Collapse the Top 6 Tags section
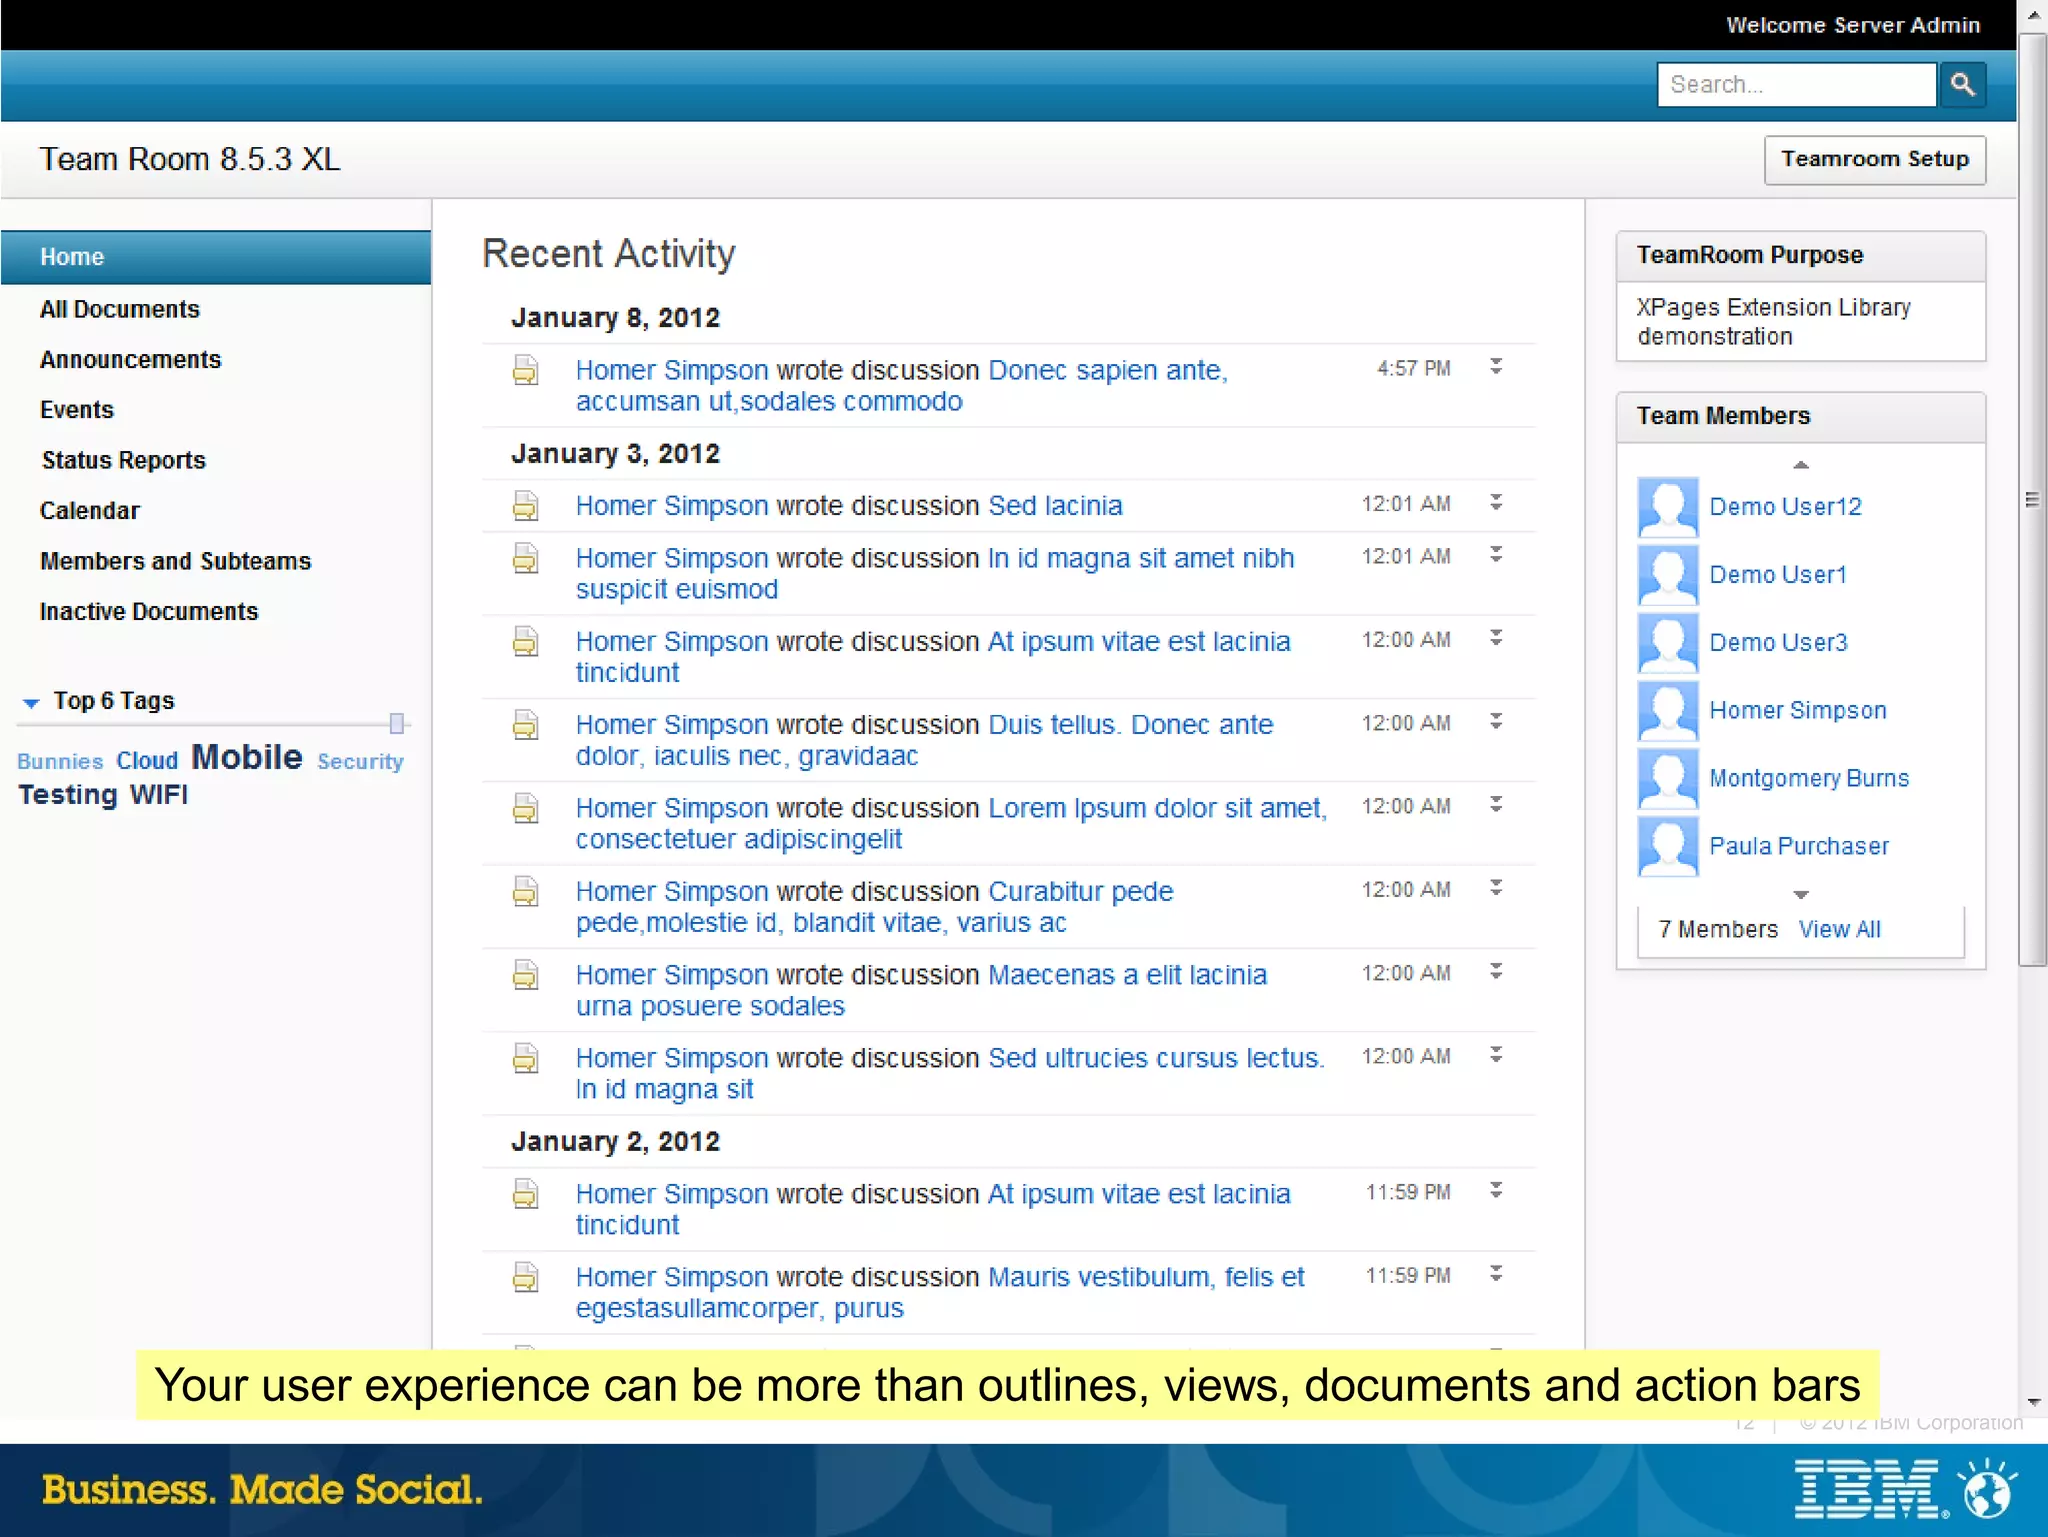The width and height of the screenshot is (2048, 1537). (x=31, y=703)
